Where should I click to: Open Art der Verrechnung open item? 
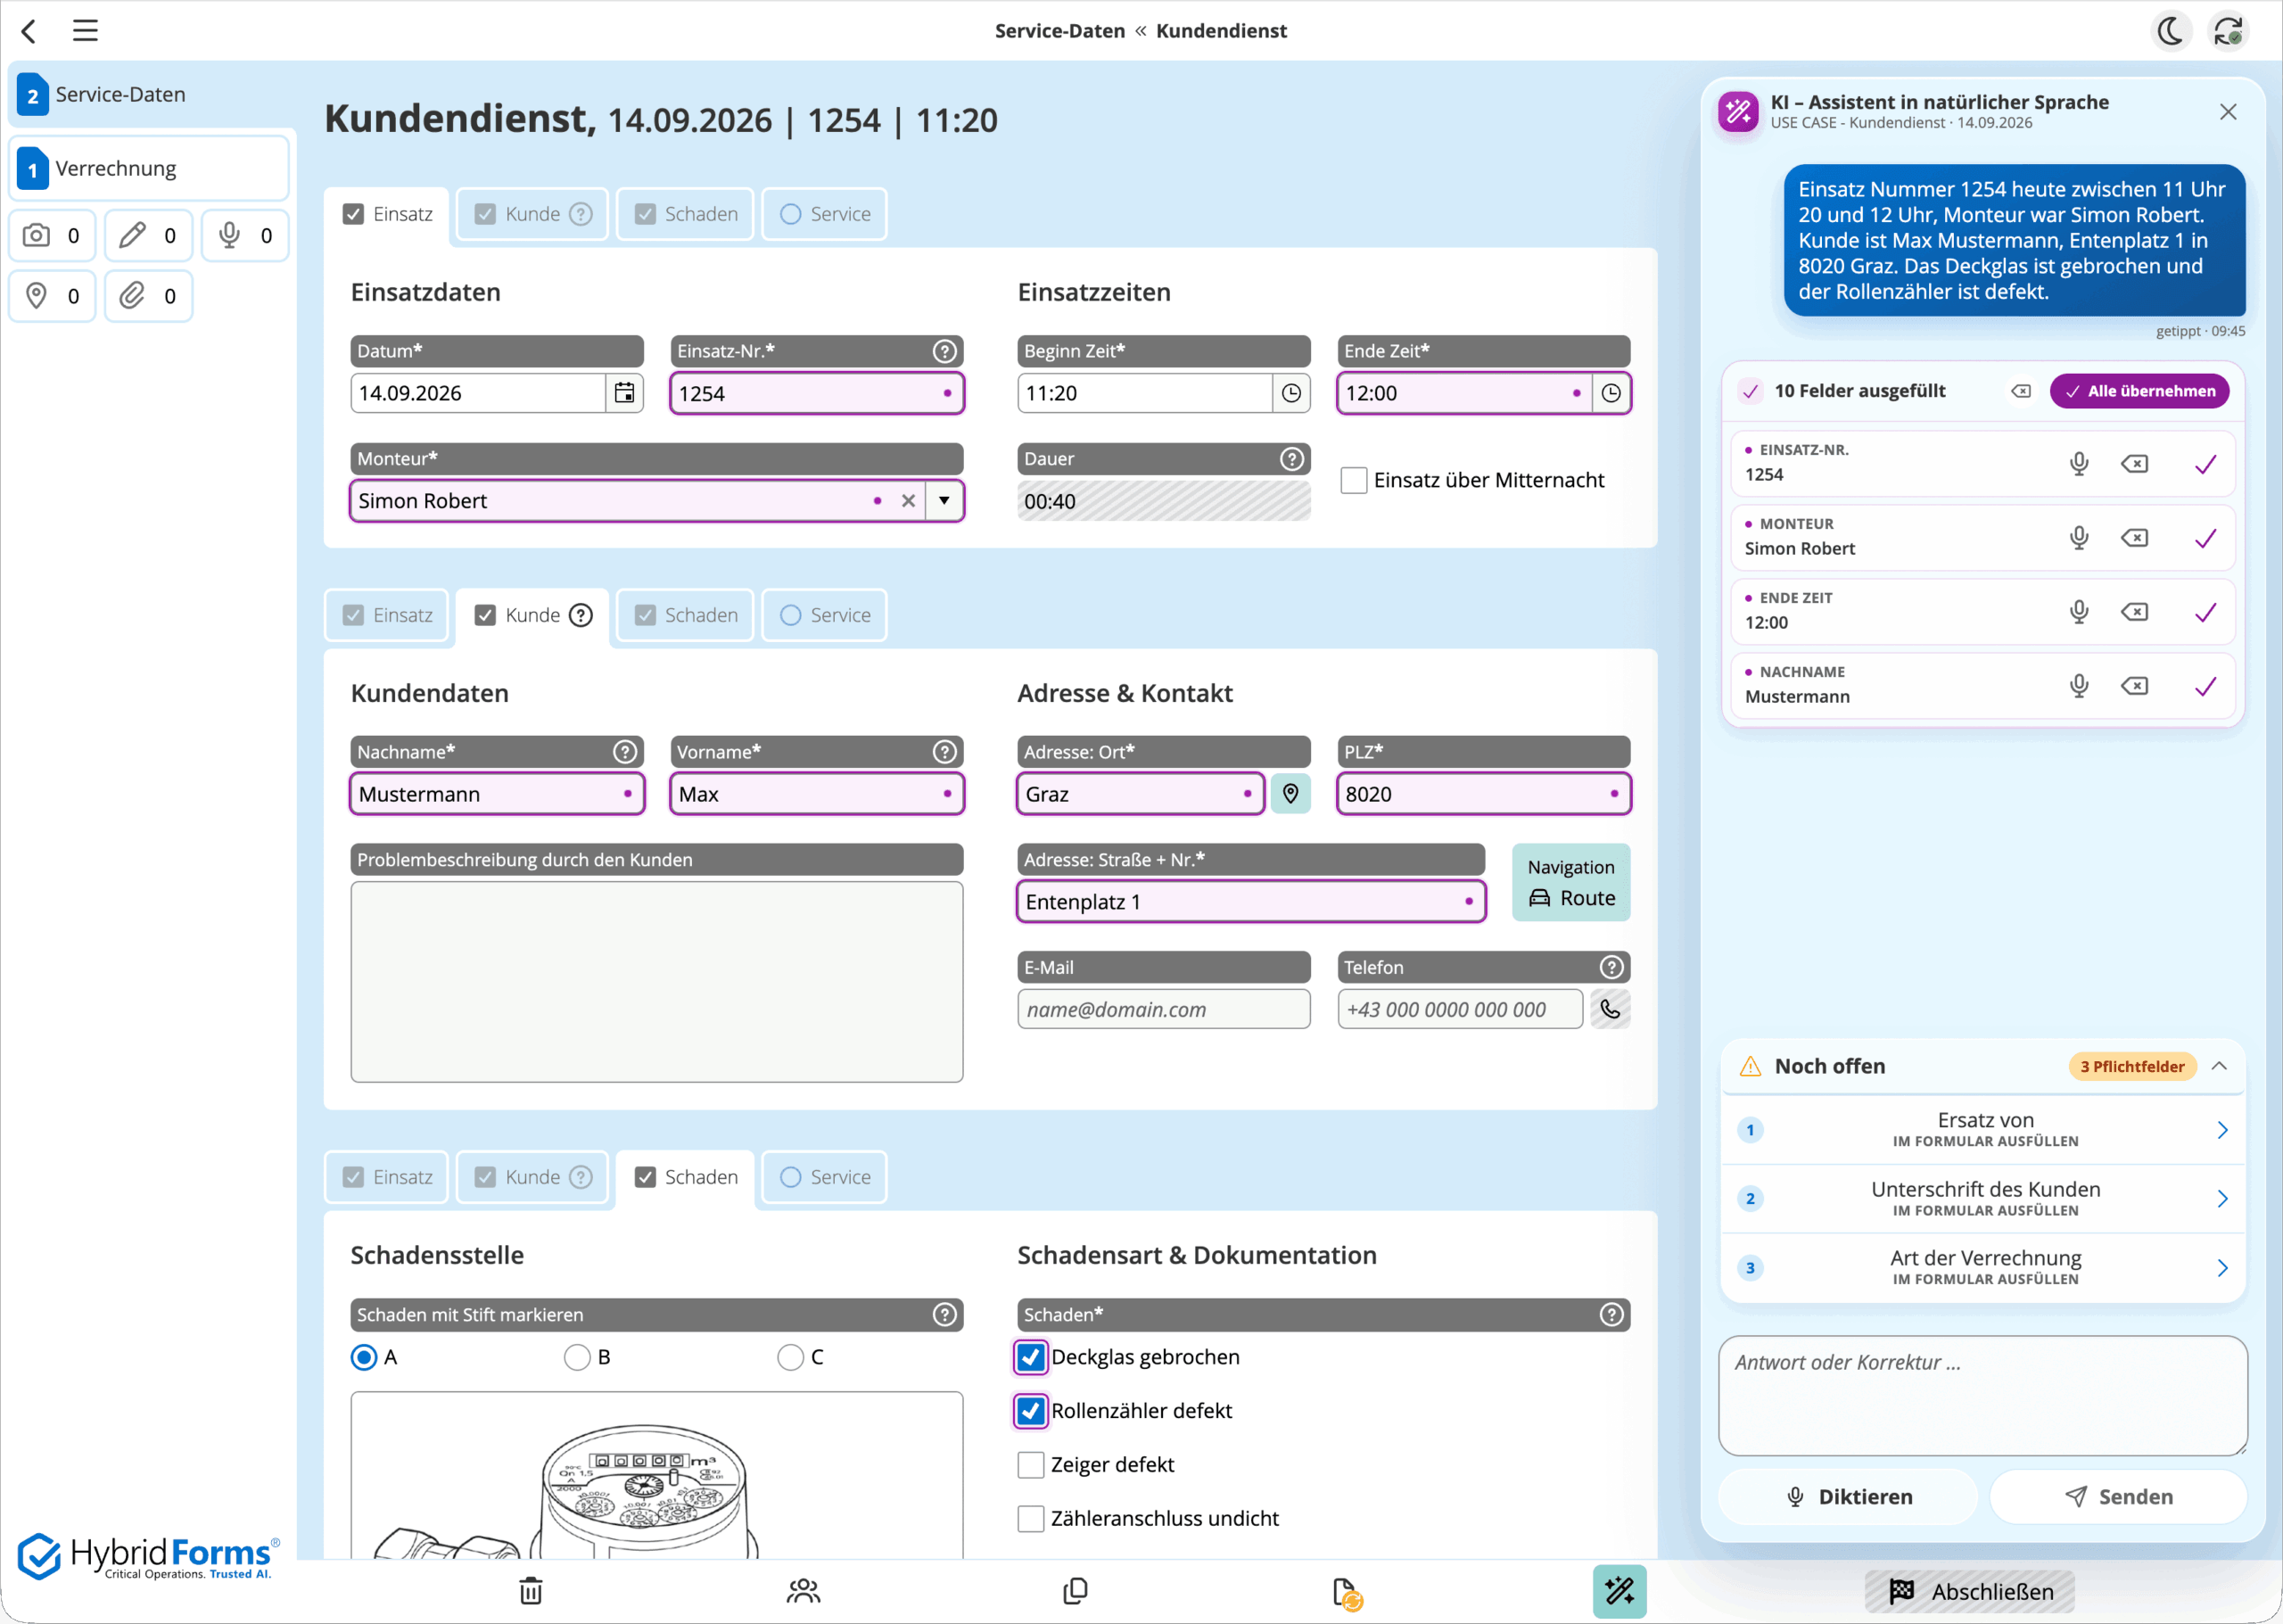pos(1983,1268)
